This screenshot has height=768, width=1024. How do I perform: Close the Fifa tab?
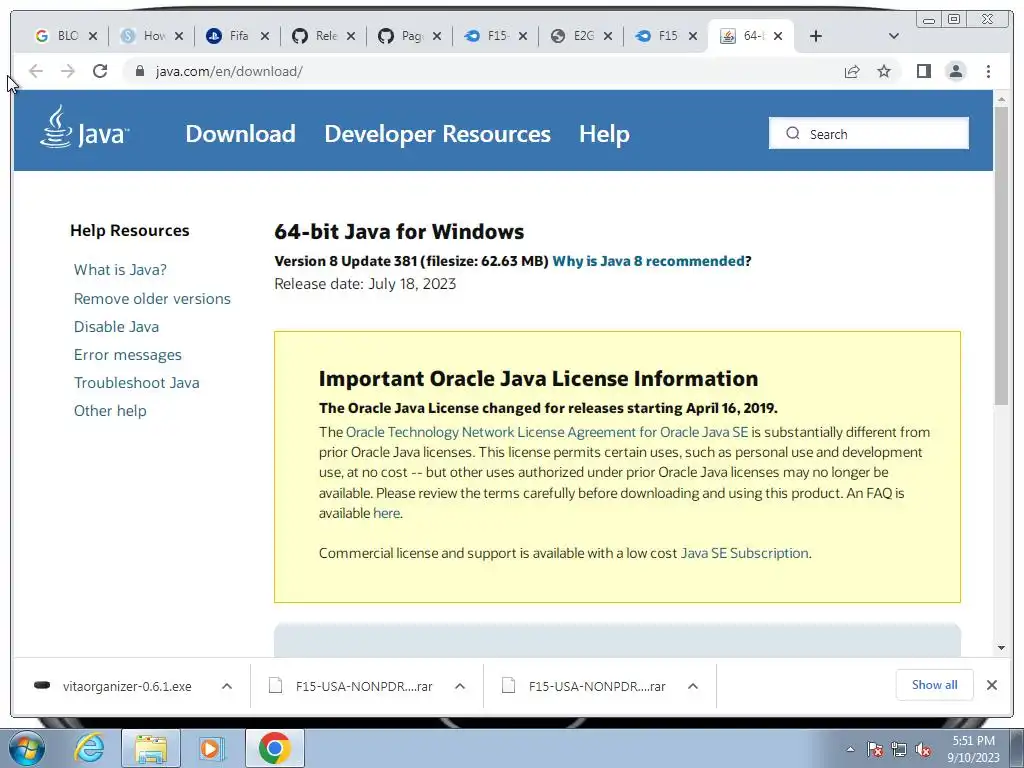point(264,36)
